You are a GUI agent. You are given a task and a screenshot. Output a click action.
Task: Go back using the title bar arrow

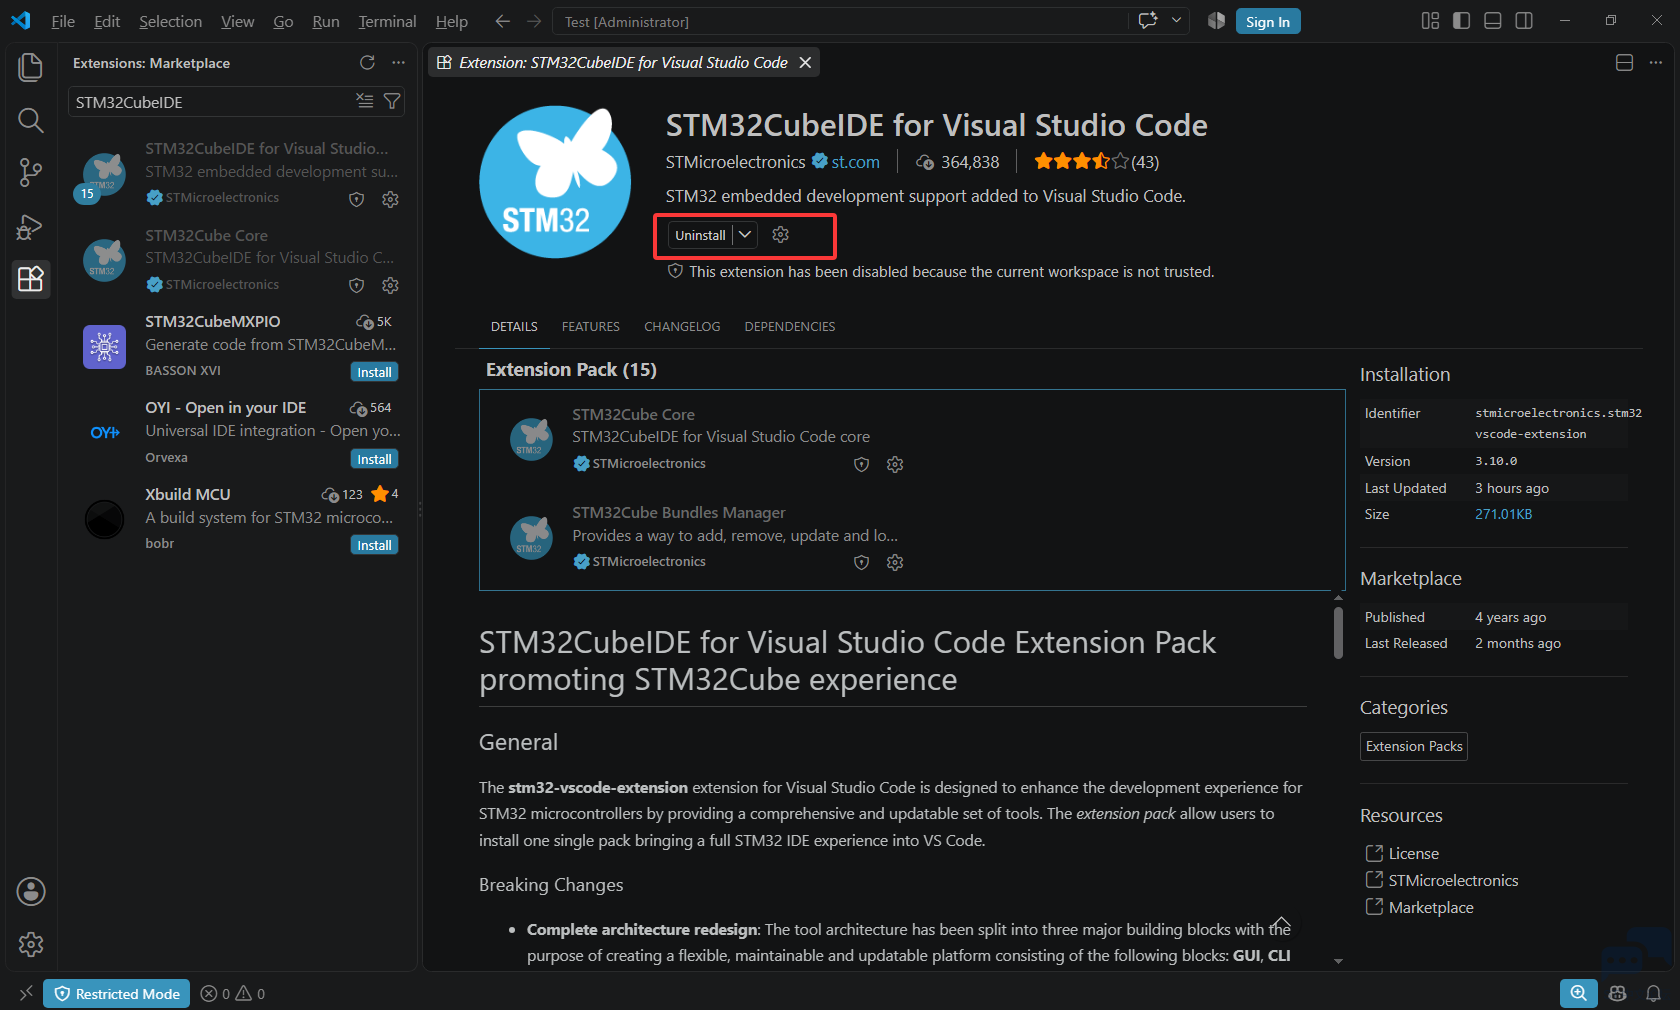pos(502,21)
